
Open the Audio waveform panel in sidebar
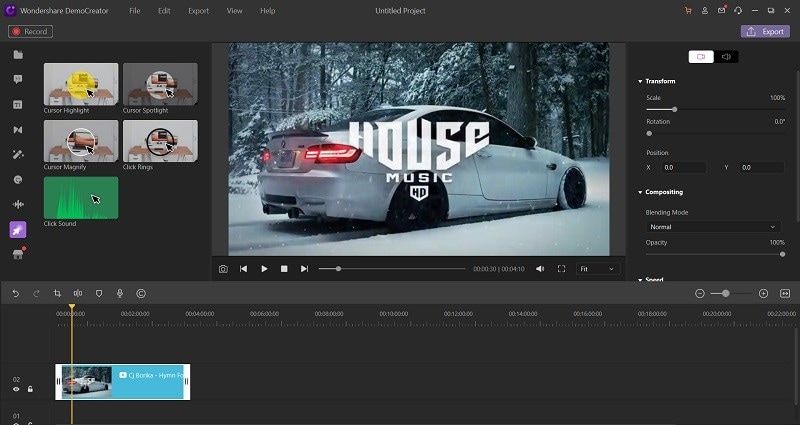(18, 205)
